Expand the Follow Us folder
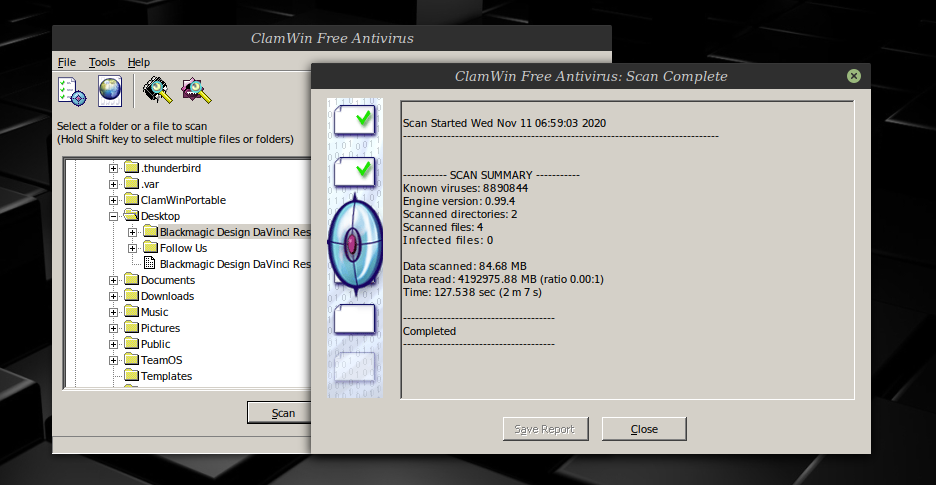The width and height of the screenshot is (936, 485). point(133,248)
